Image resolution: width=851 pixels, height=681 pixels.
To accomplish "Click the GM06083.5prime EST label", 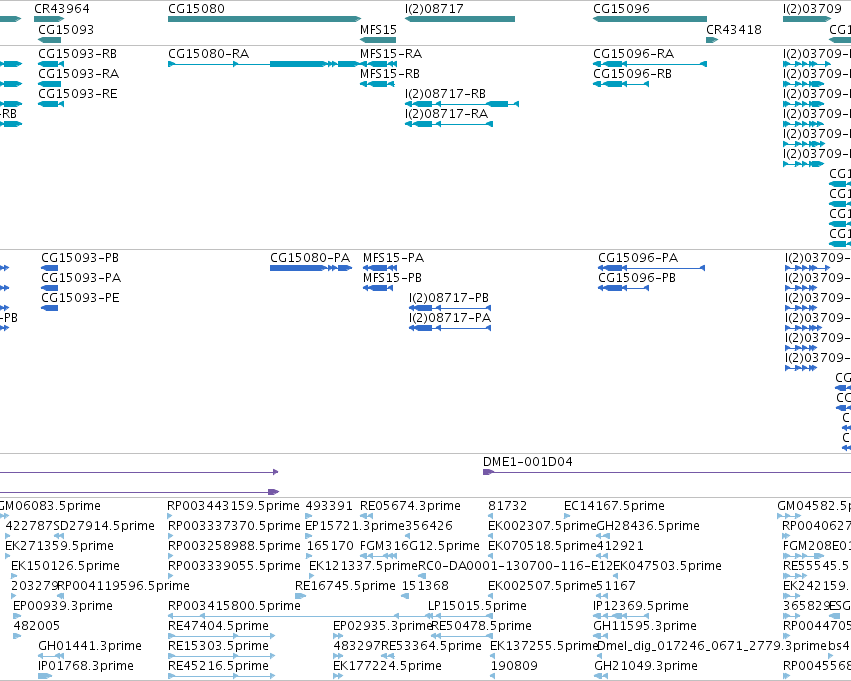I will (49, 506).
